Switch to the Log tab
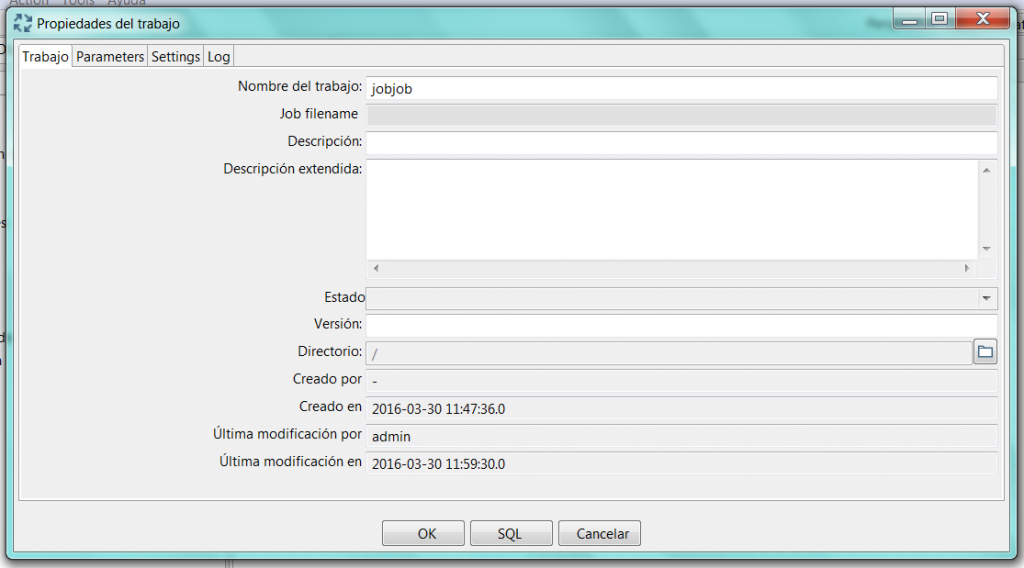The image size is (1024, 568). (219, 57)
